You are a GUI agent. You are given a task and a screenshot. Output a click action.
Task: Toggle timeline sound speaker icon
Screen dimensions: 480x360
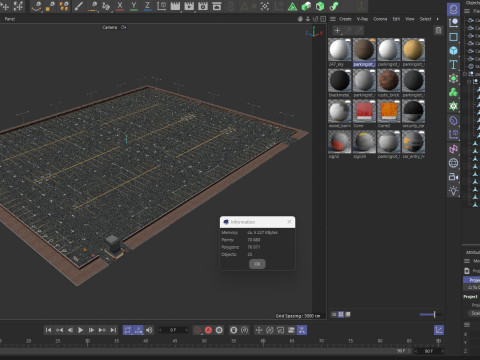[149, 330]
